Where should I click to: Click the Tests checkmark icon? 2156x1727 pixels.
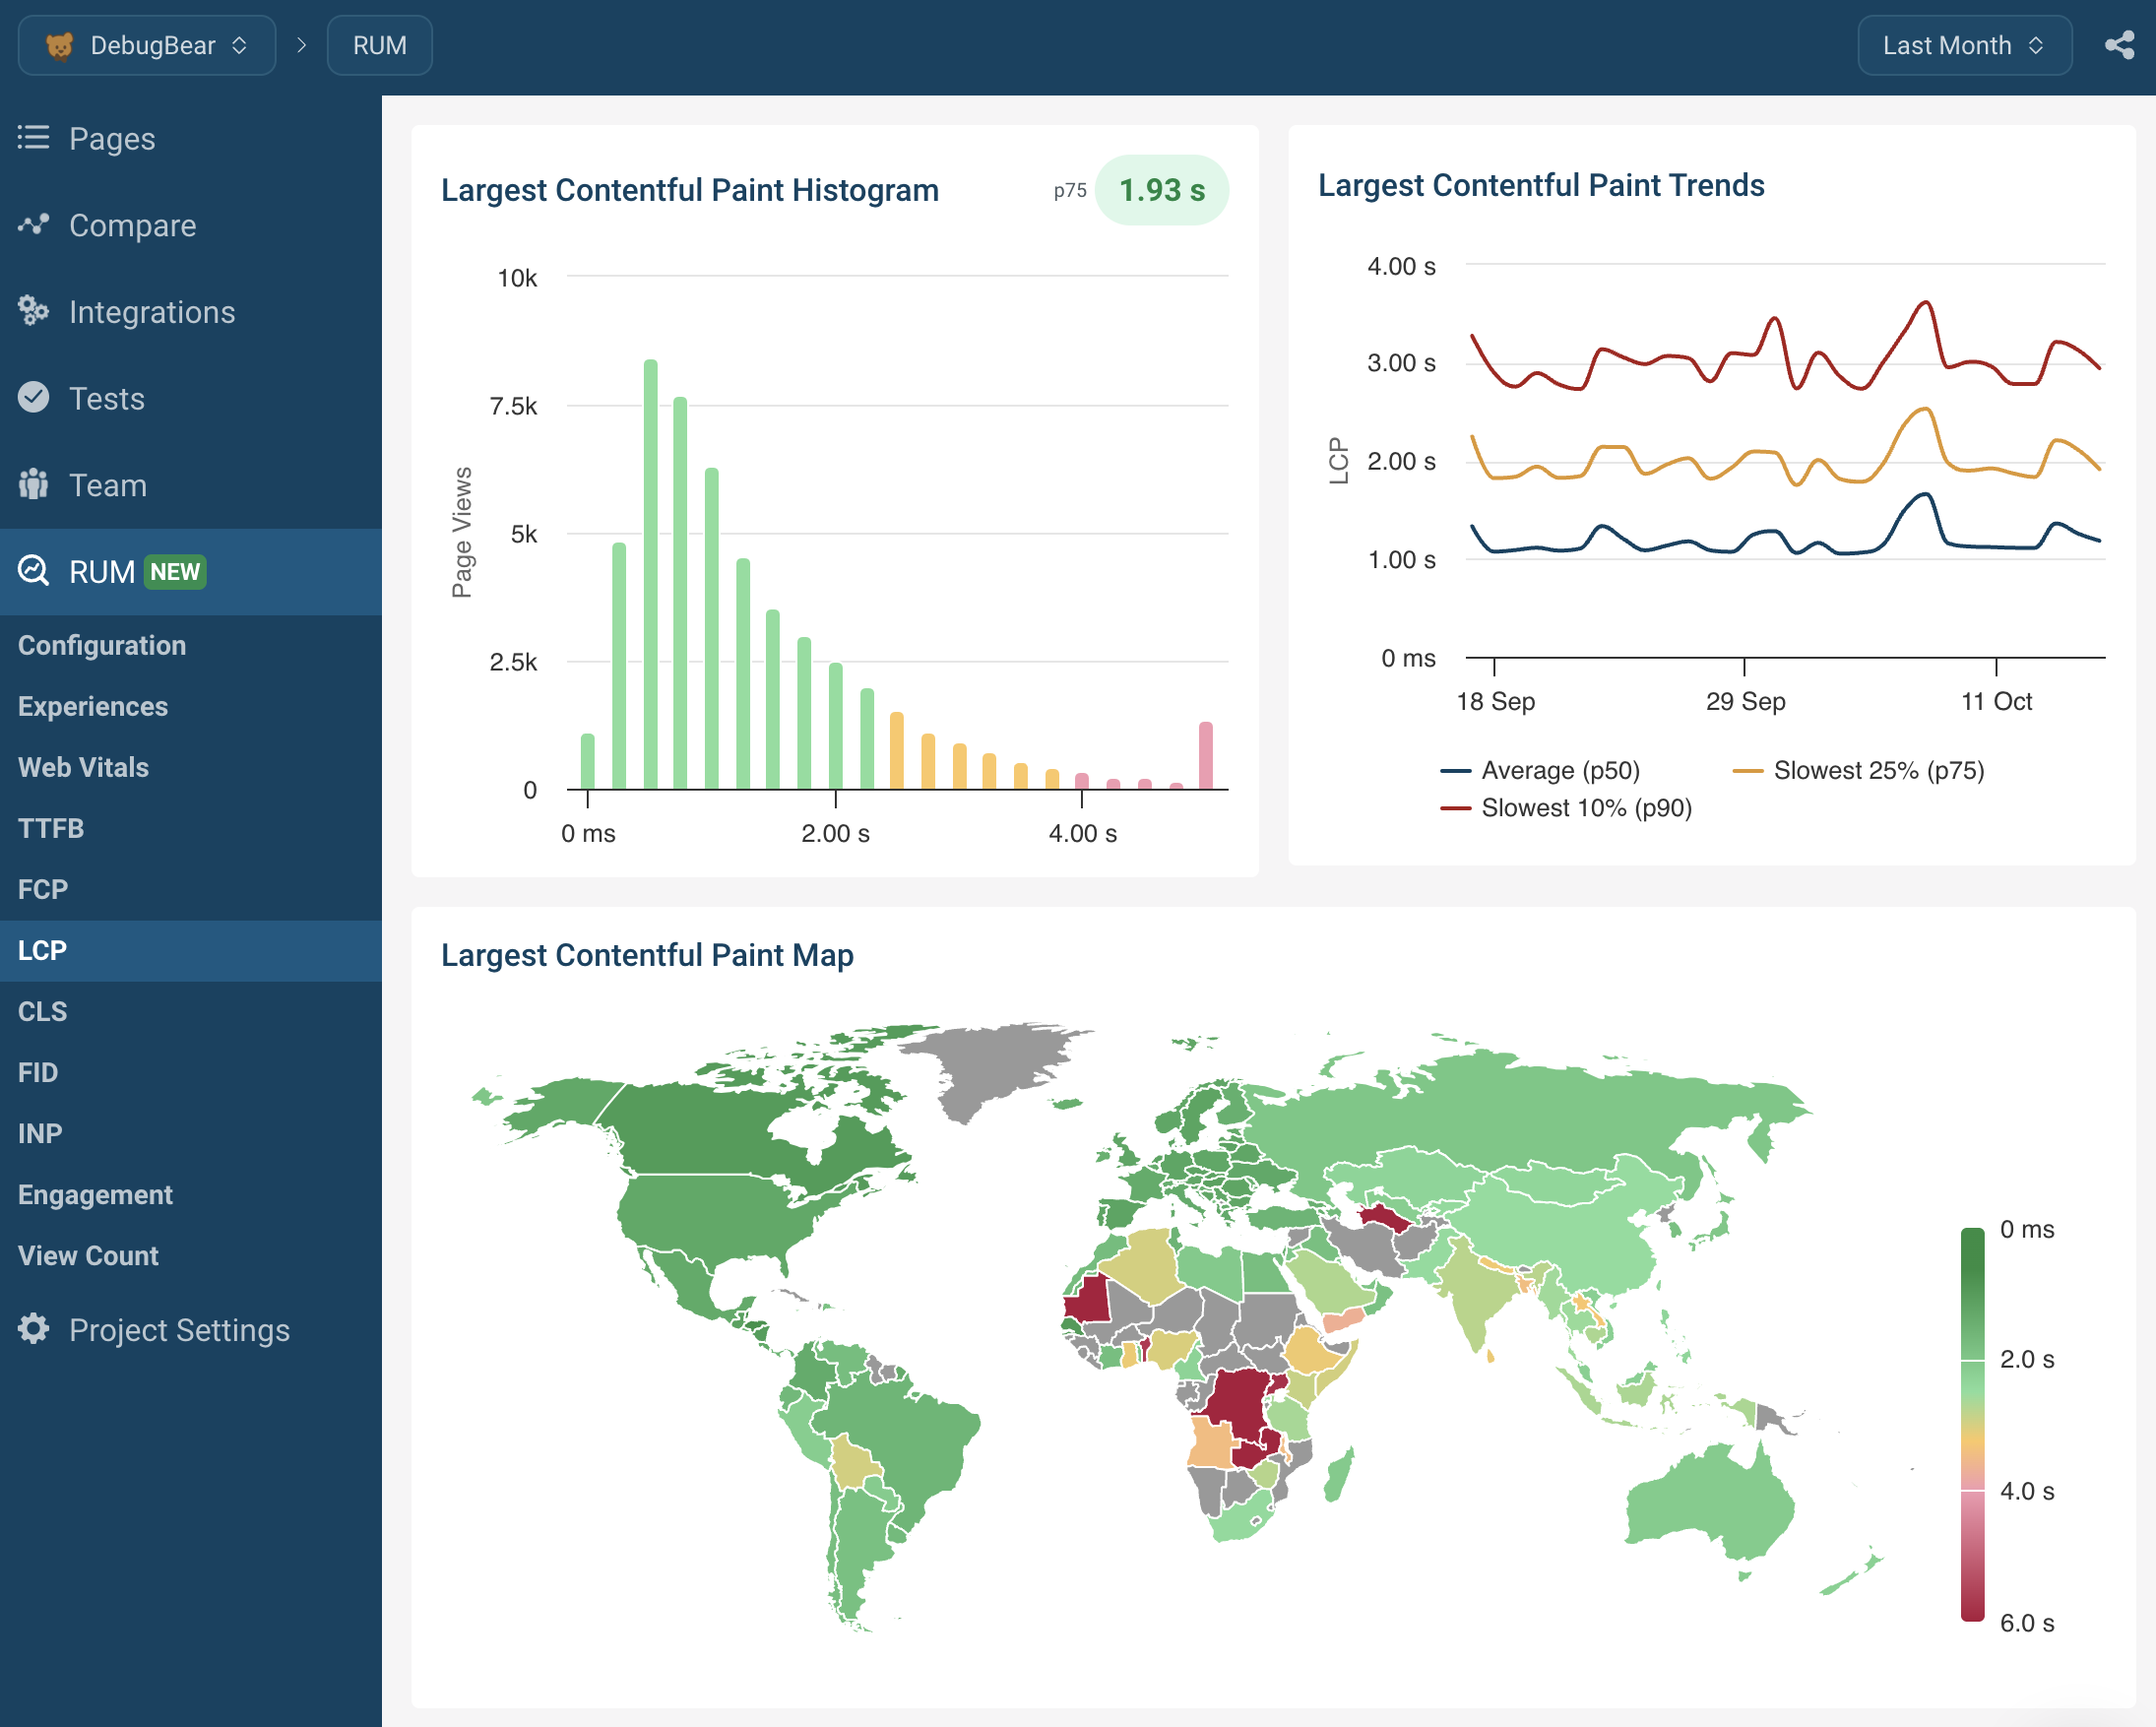click(33, 398)
